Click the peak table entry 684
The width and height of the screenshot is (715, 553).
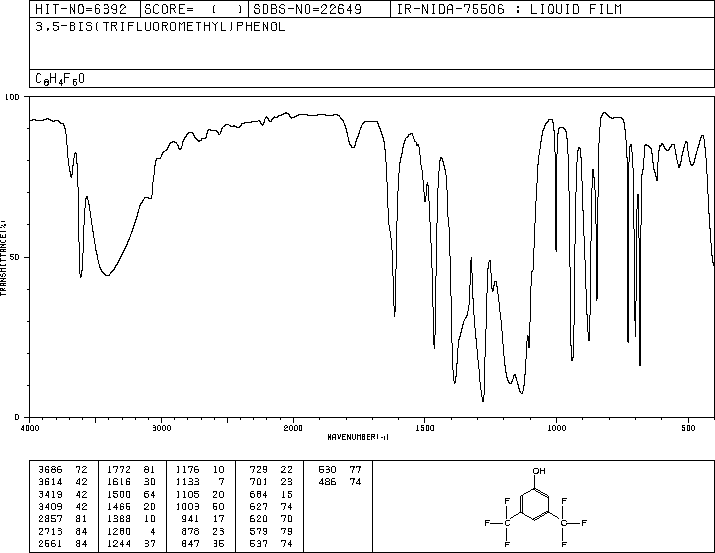click(259, 494)
